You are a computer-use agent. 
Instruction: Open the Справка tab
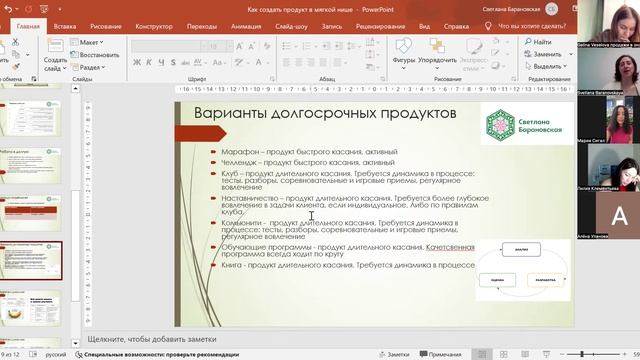pyautogui.click(x=456, y=26)
